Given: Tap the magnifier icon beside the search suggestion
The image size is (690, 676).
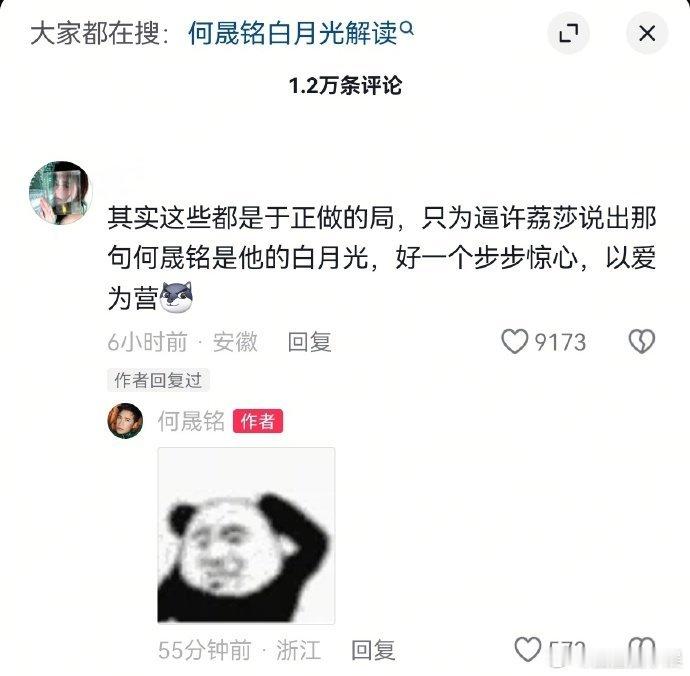Looking at the screenshot, I should pos(407,29).
